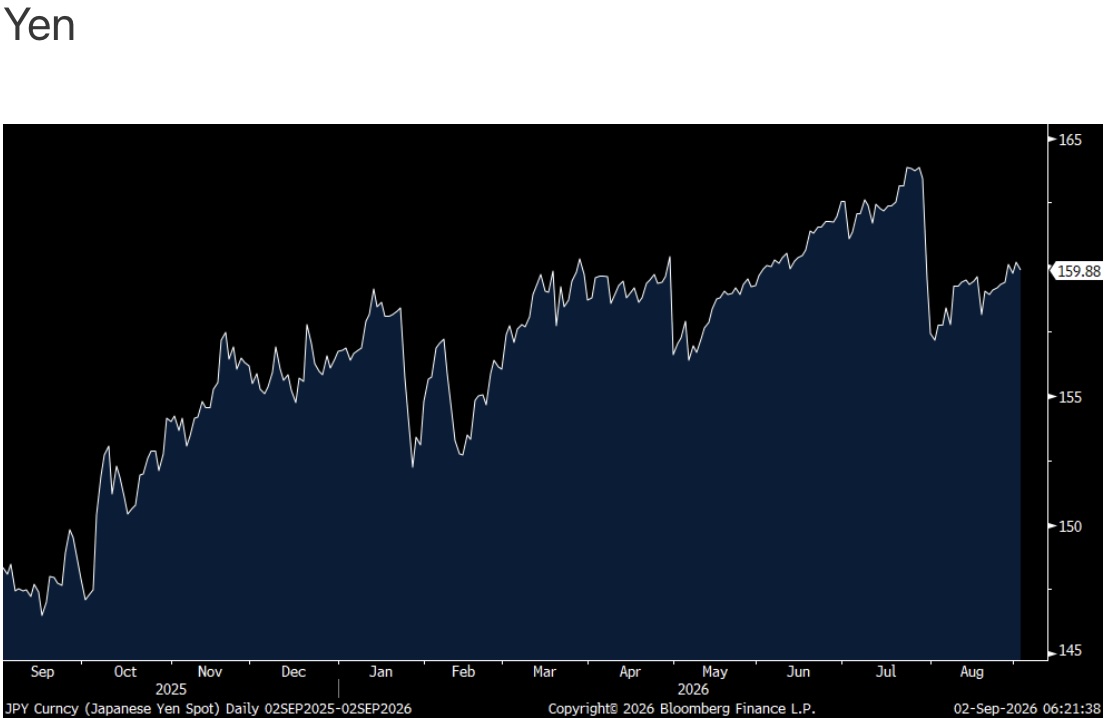Select the May month label on axis

tap(715, 671)
